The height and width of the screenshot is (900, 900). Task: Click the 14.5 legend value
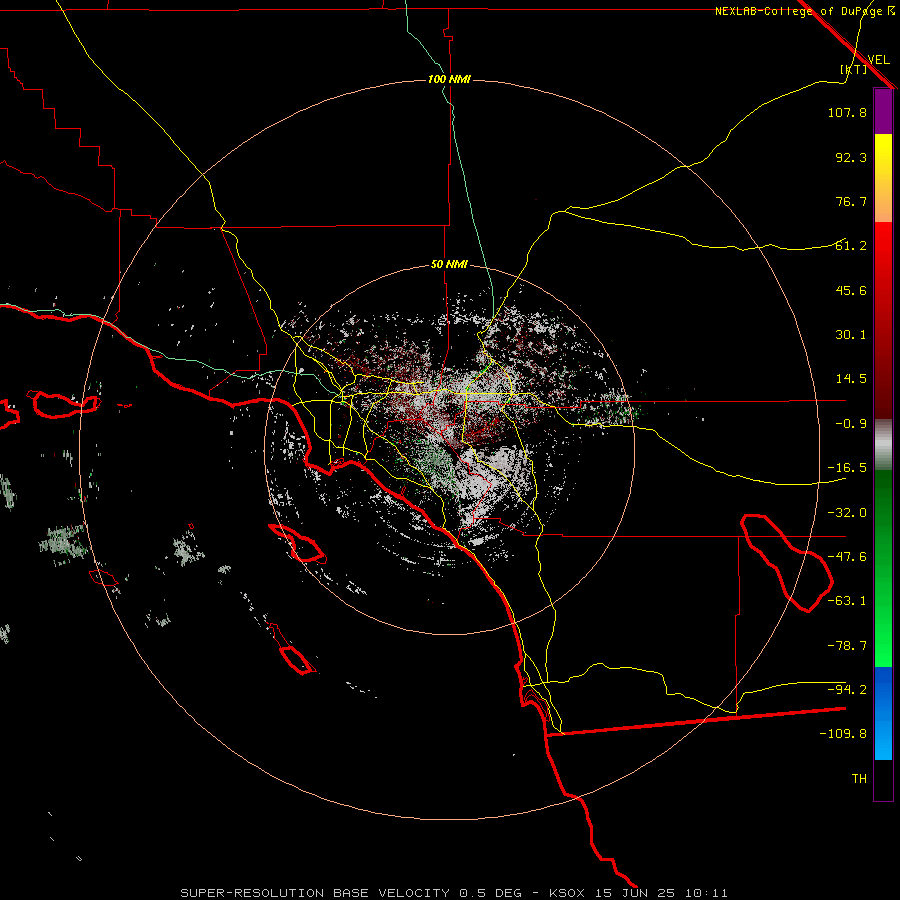[851, 379]
